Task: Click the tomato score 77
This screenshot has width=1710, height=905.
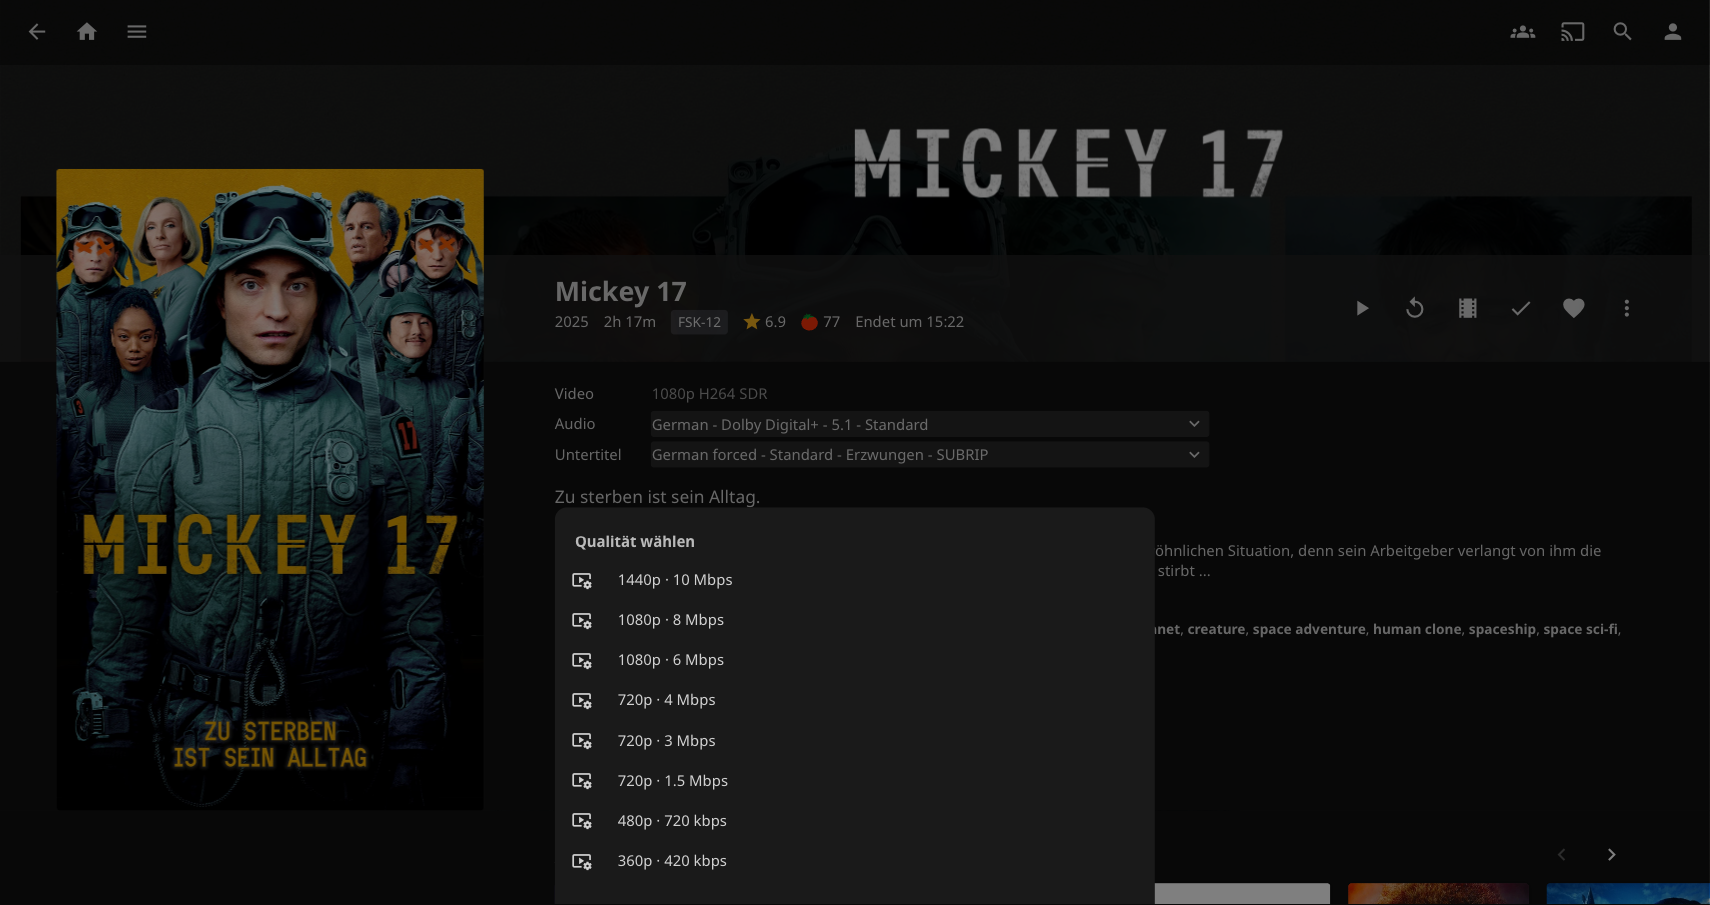Action: 821,322
